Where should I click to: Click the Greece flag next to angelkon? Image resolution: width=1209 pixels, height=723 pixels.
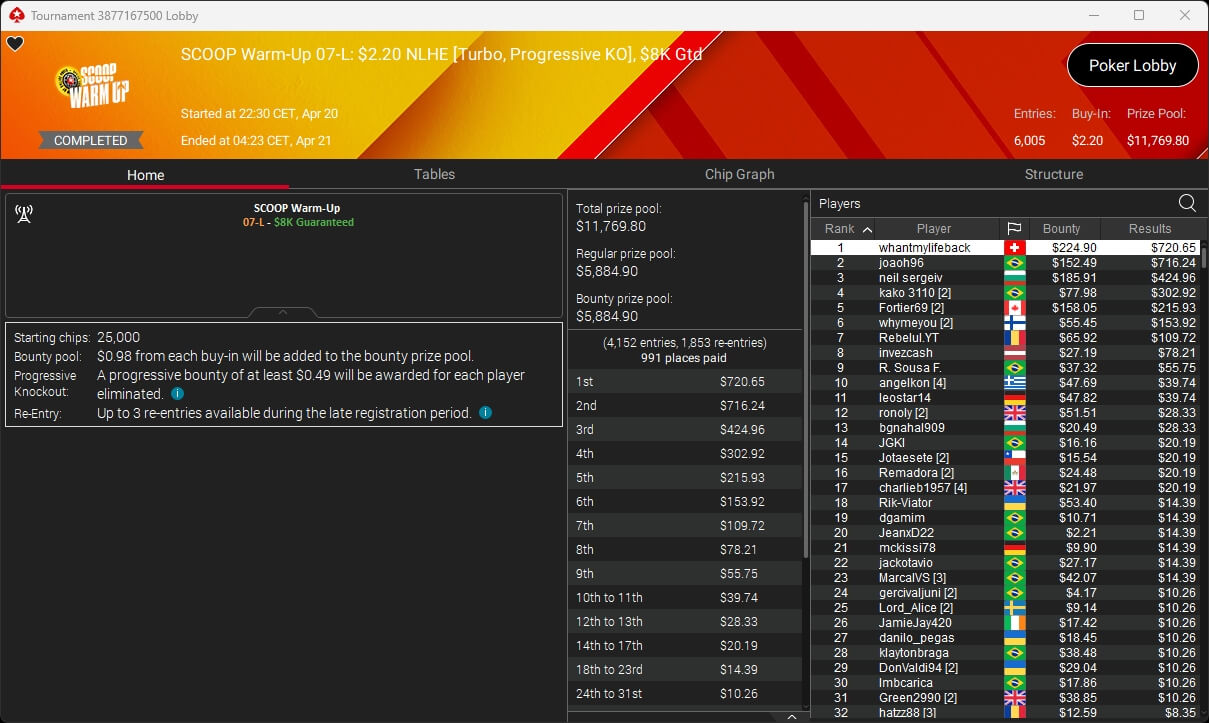1015,383
